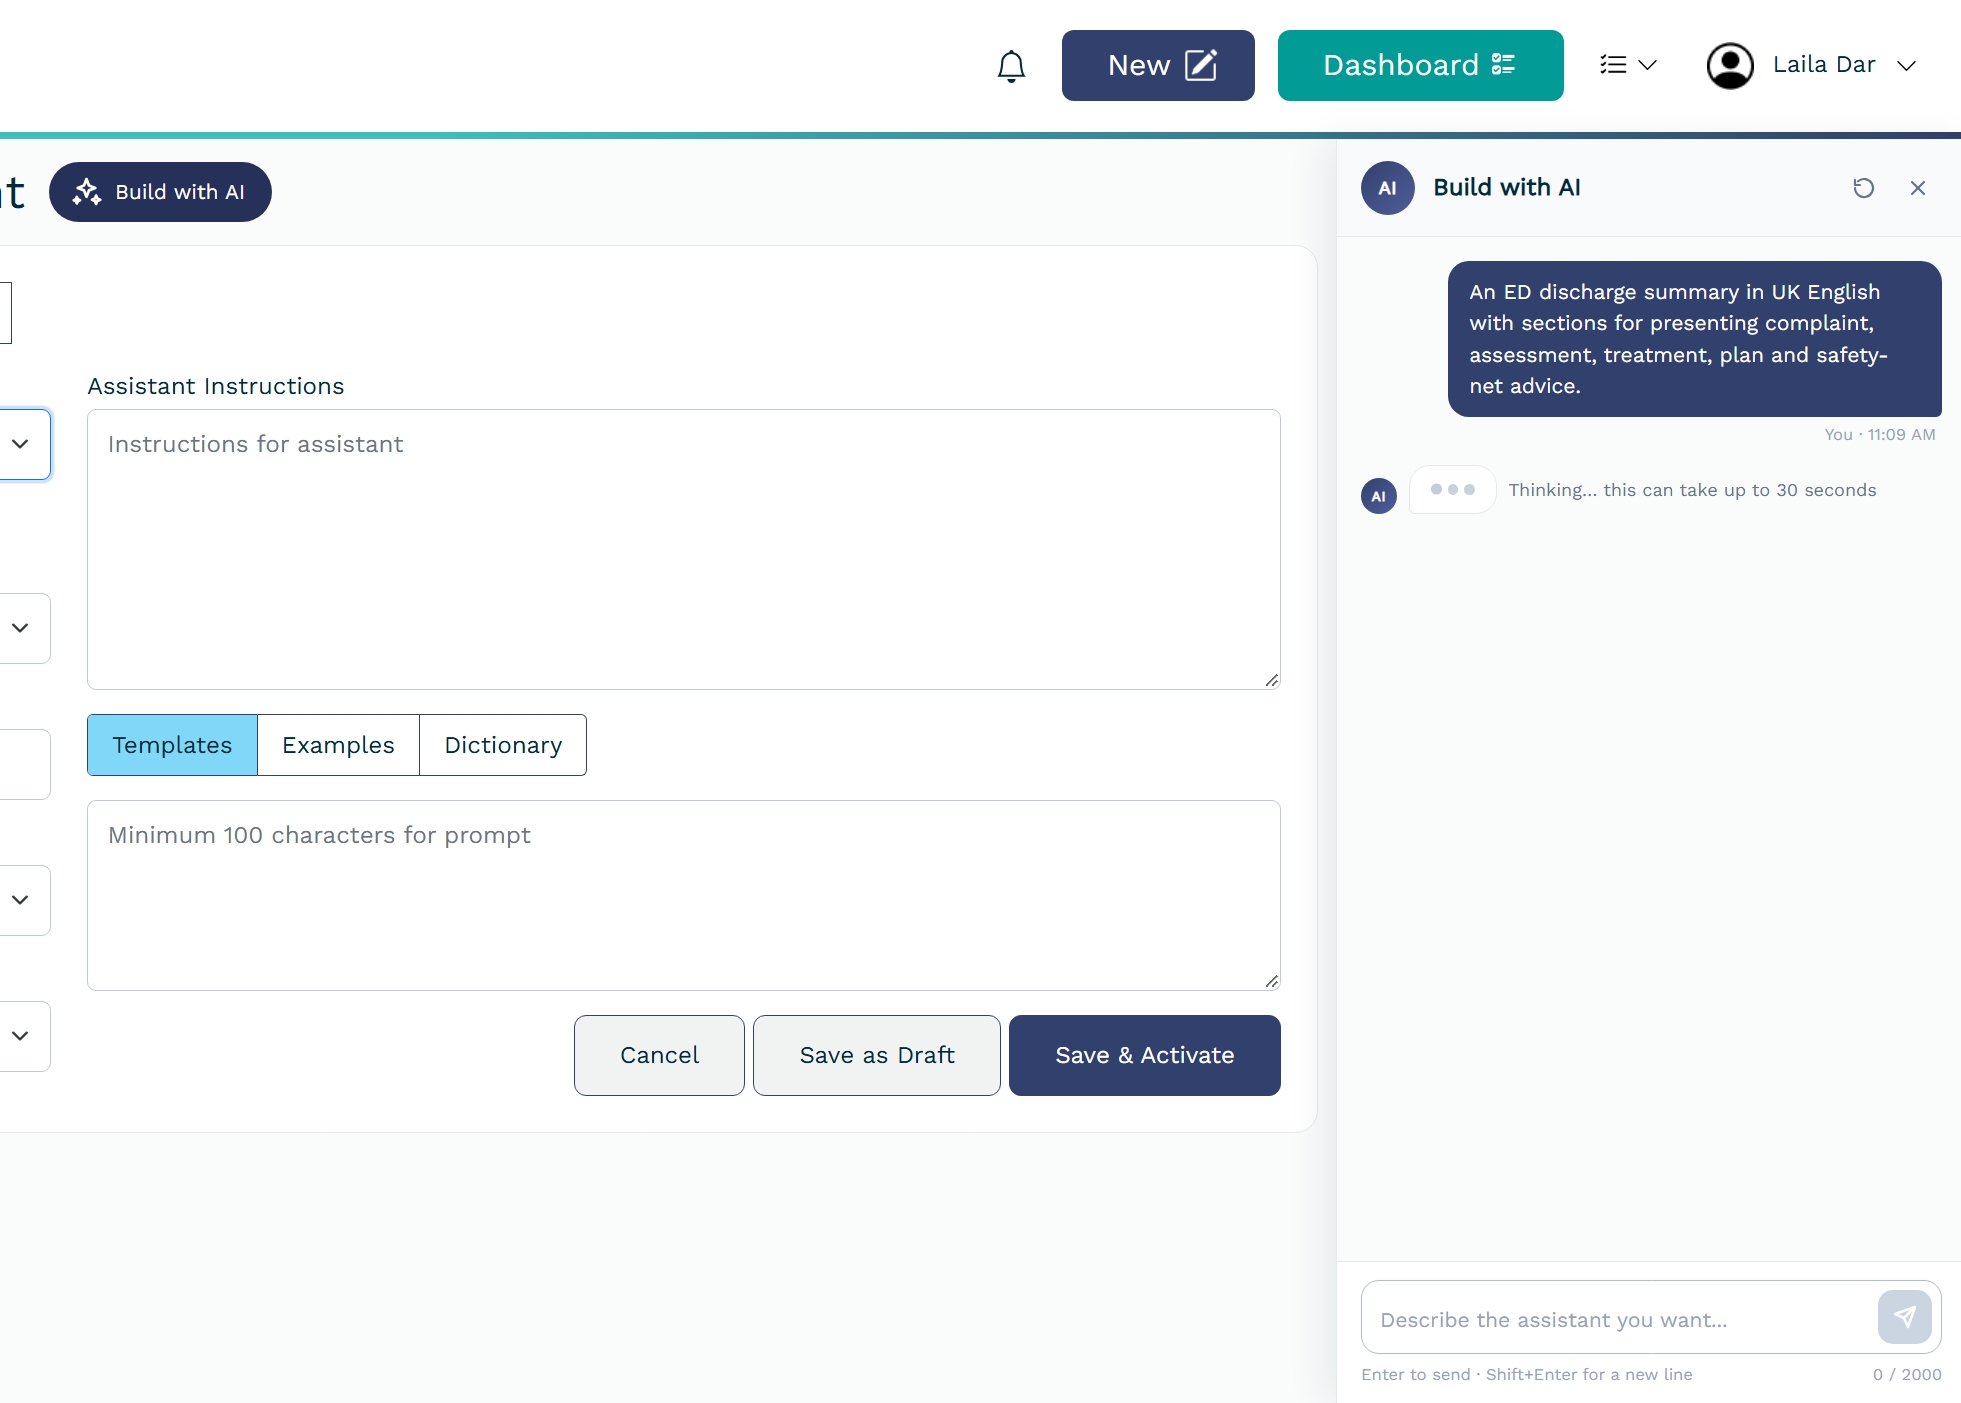
Task: Click the 'You · 11:09 AM' timestamp
Action: point(1879,435)
